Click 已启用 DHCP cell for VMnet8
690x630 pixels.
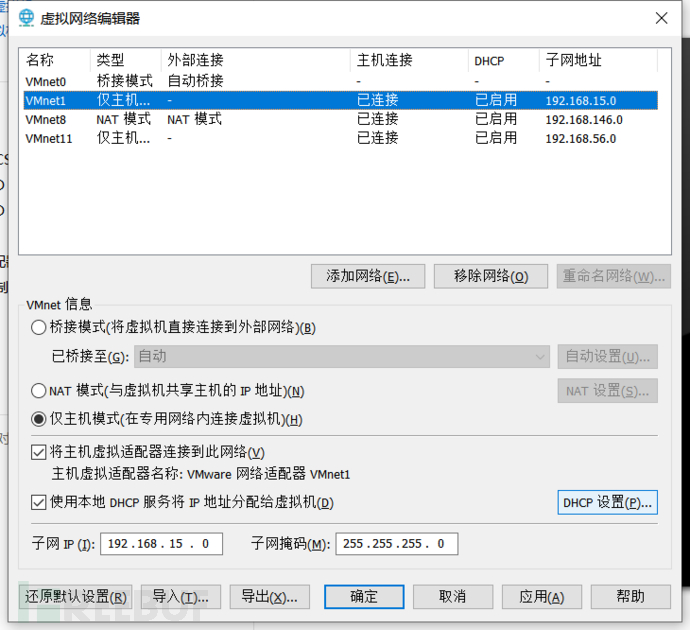(x=496, y=119)
